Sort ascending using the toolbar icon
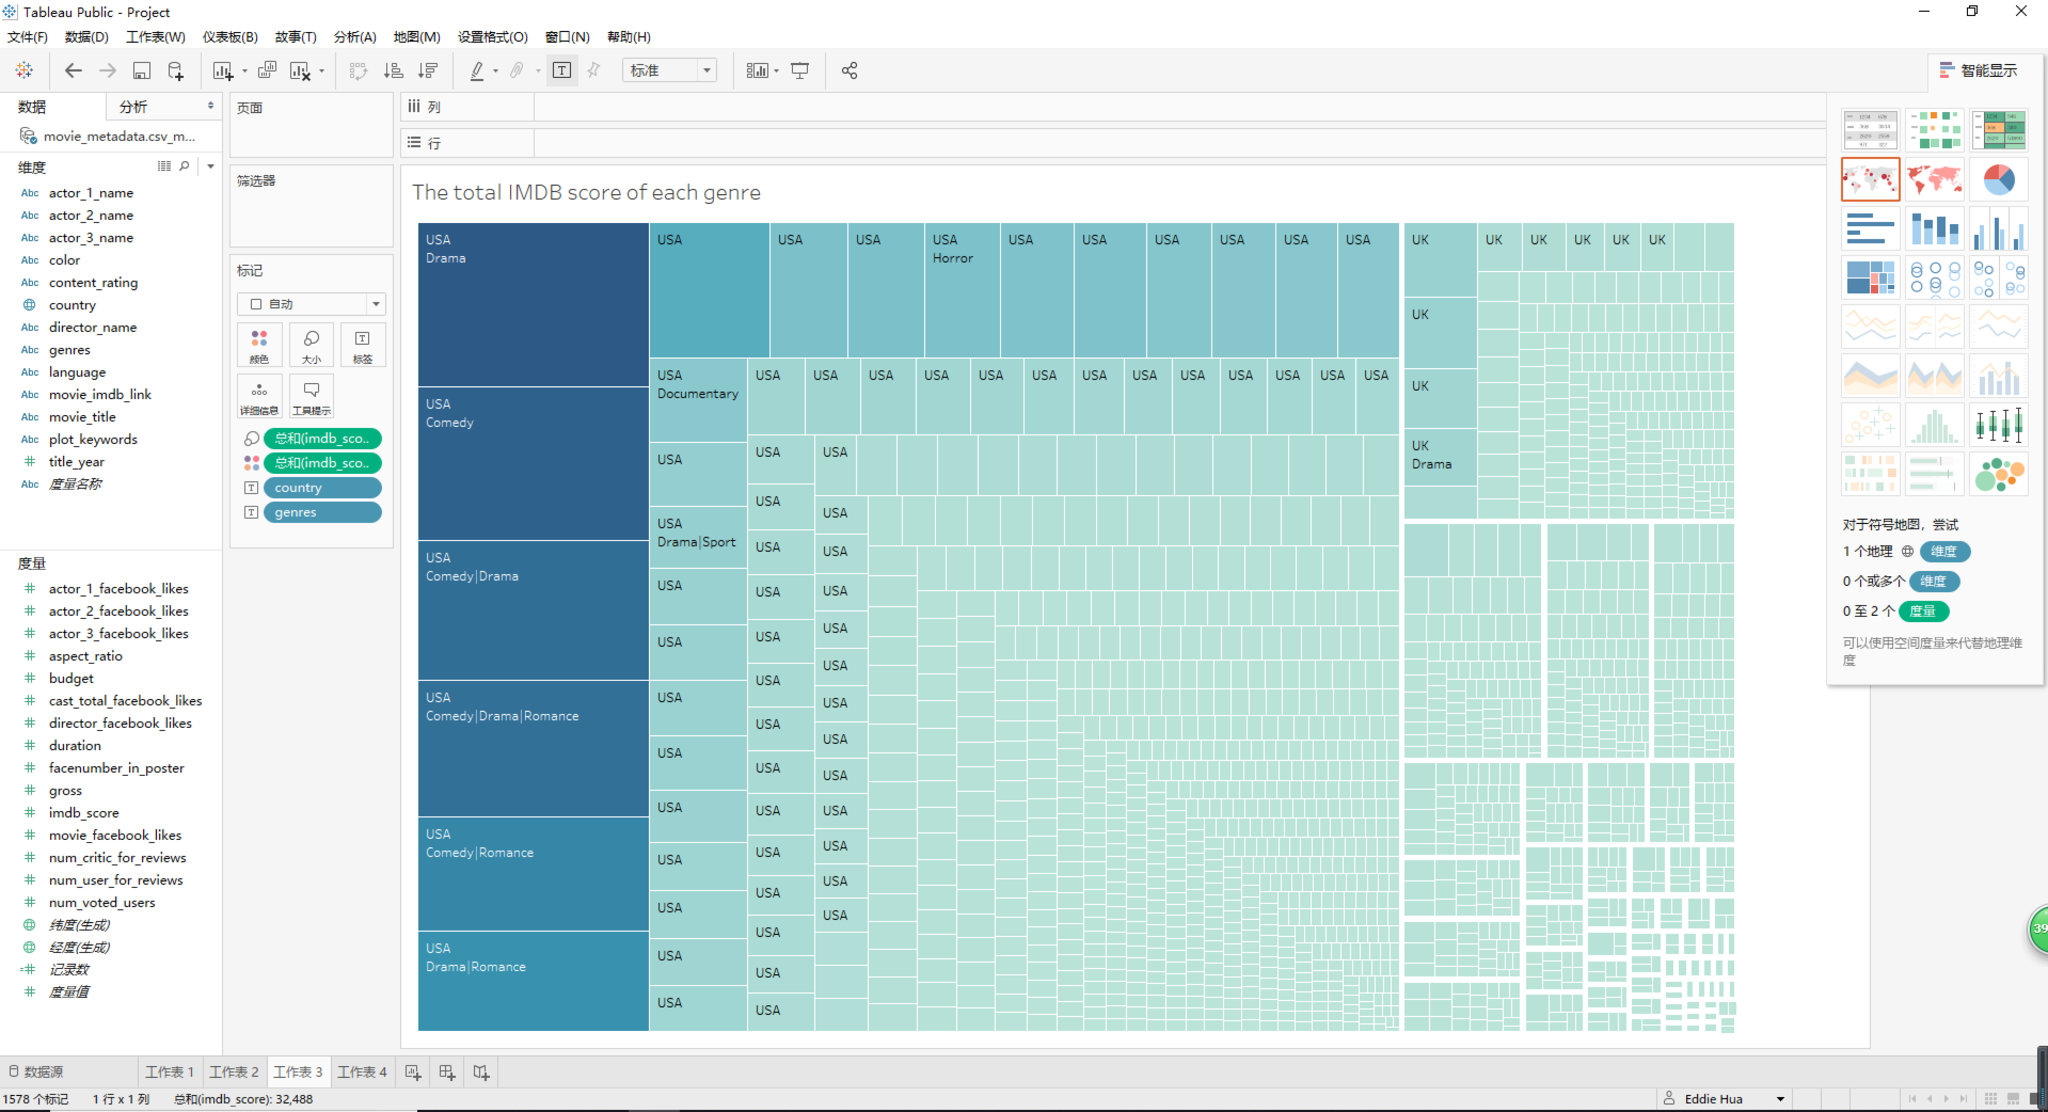 pyautogui.click(x=393, y=70)
